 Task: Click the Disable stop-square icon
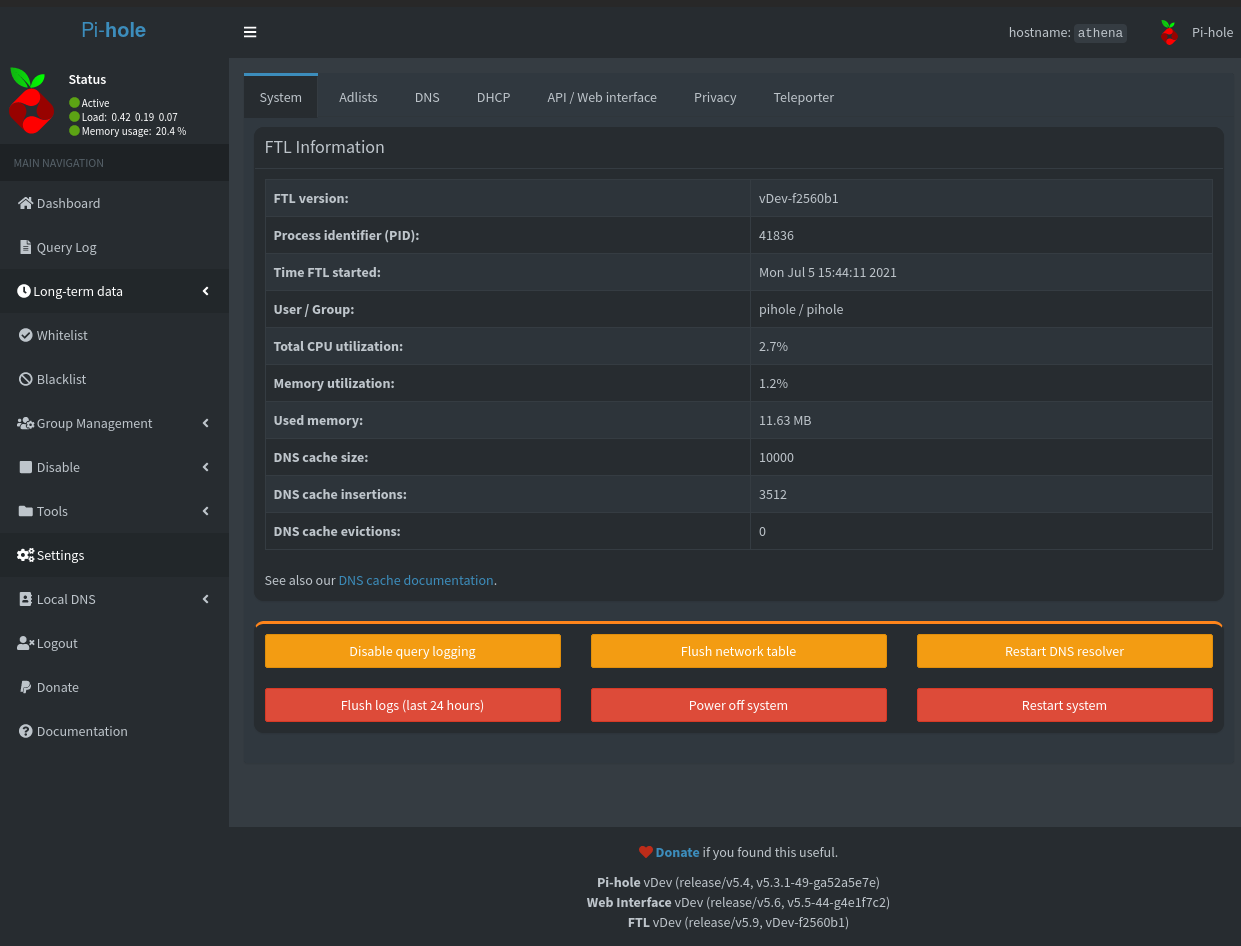click(27, 467)
